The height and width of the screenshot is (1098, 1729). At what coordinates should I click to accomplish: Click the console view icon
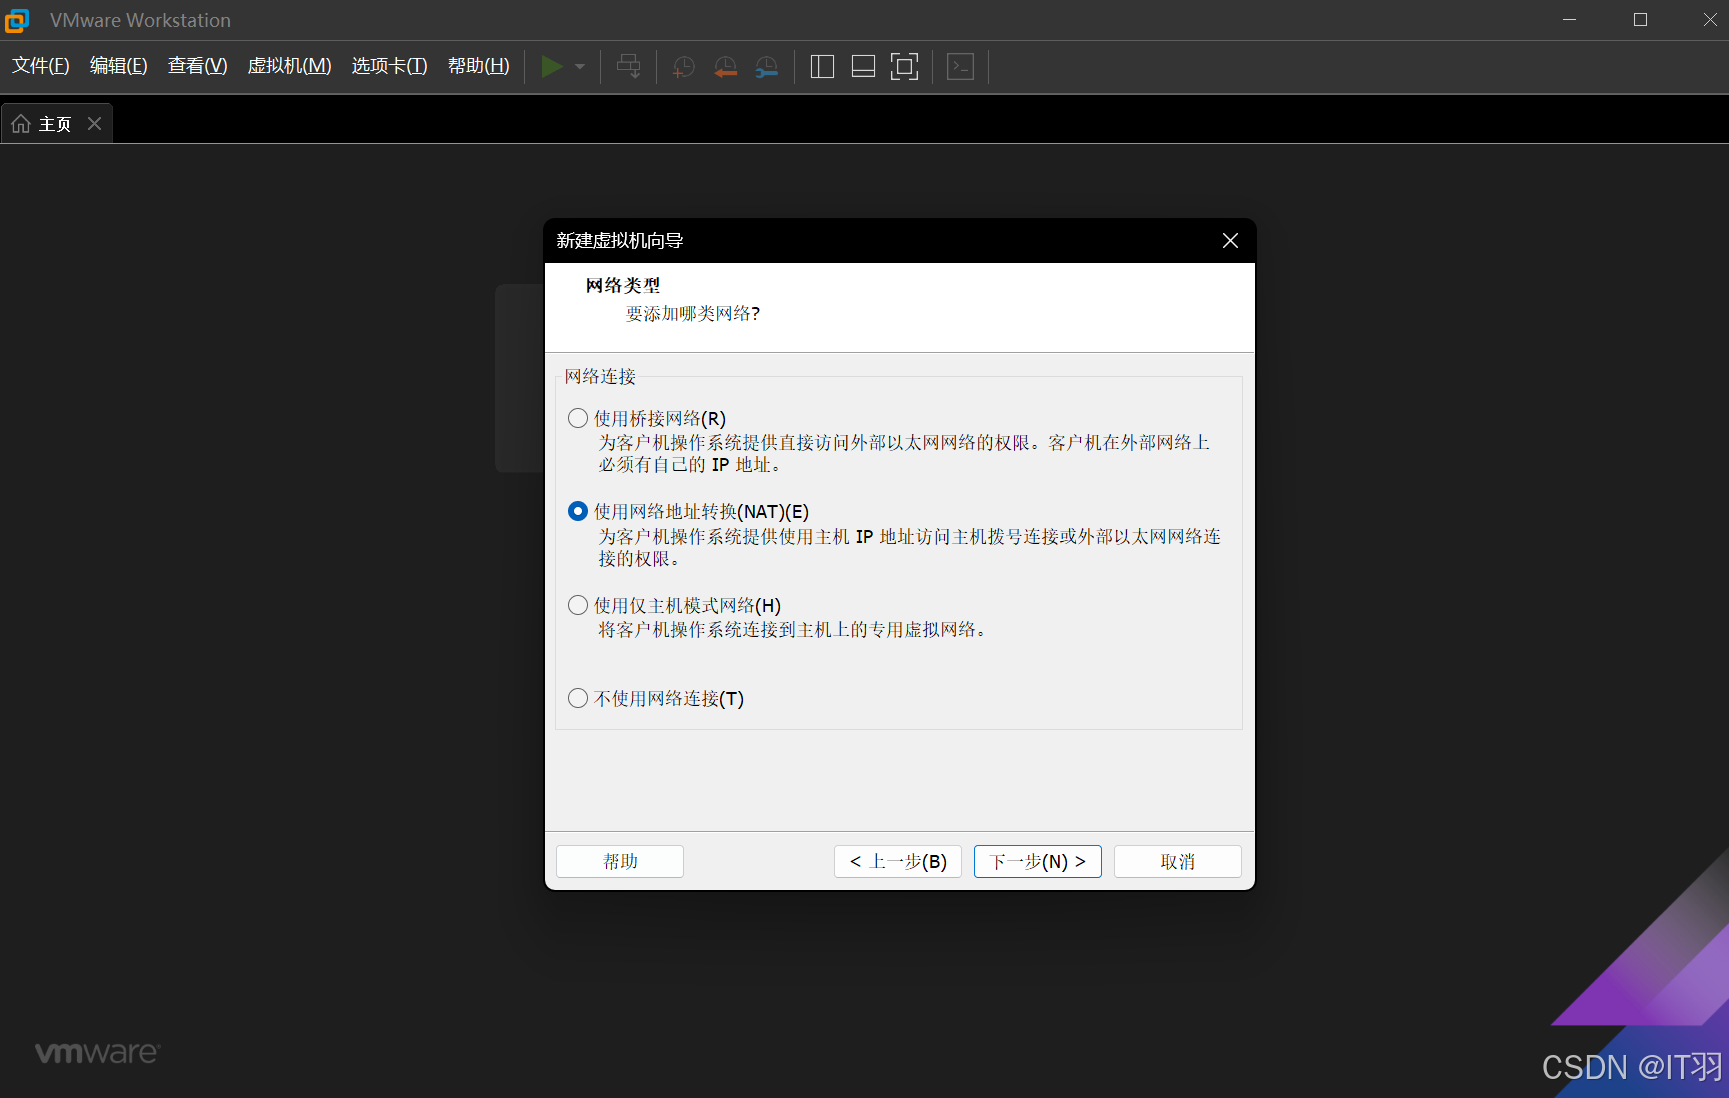pos(960,67)
